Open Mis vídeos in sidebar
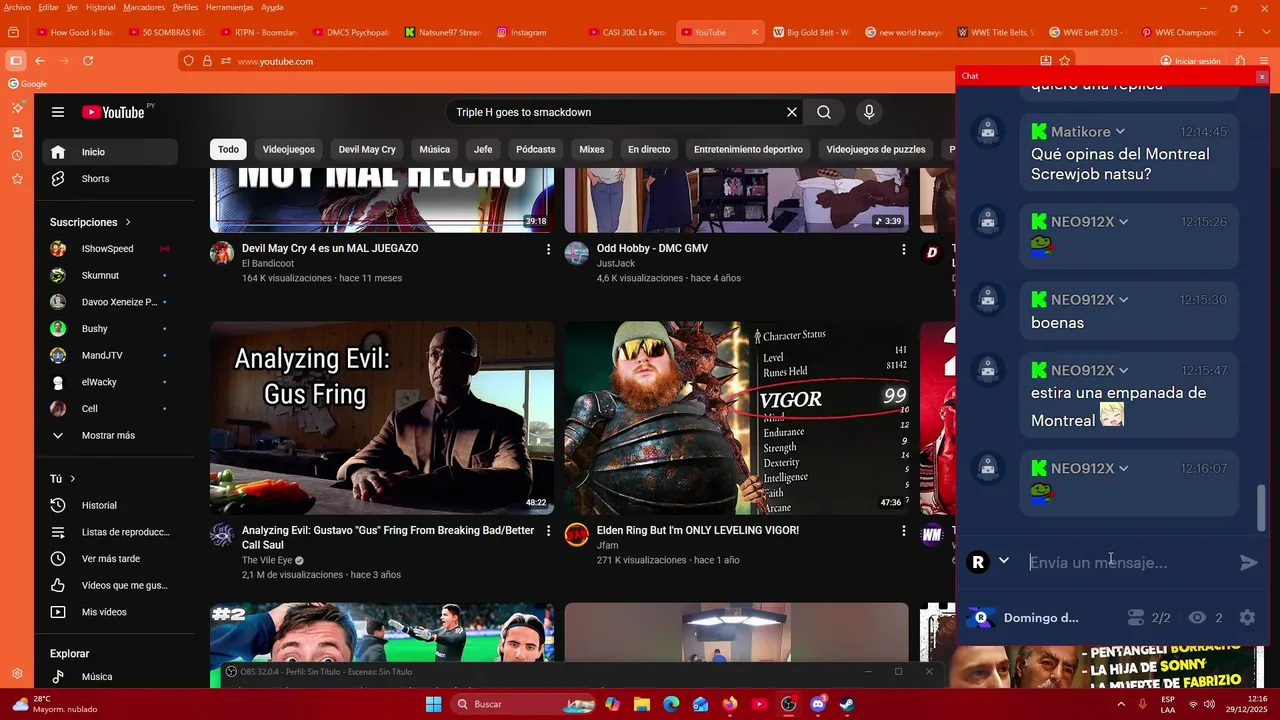This screenshot has width=1280, height=720. pos(110,612)
